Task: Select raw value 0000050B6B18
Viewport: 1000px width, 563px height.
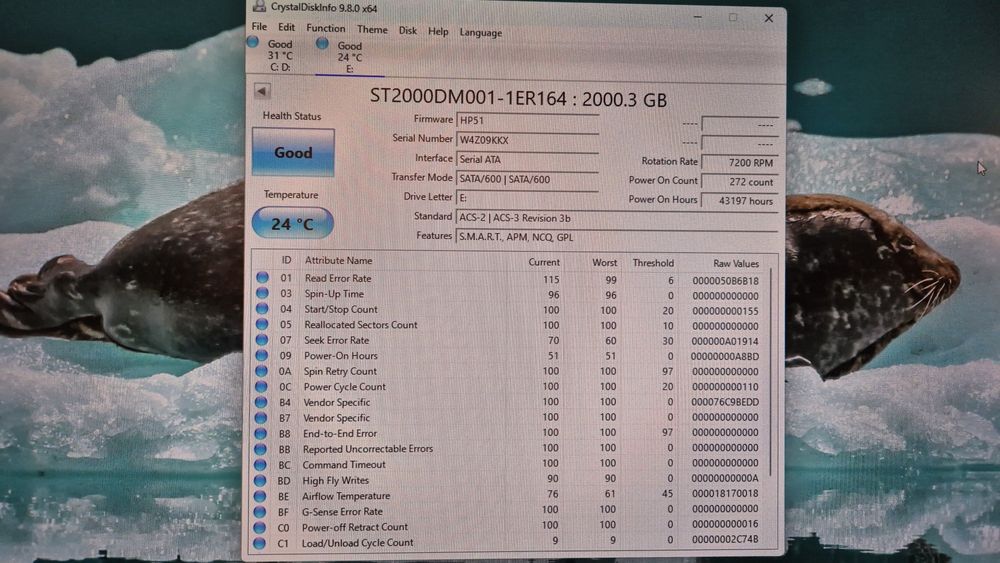Action: coord(725,281)
